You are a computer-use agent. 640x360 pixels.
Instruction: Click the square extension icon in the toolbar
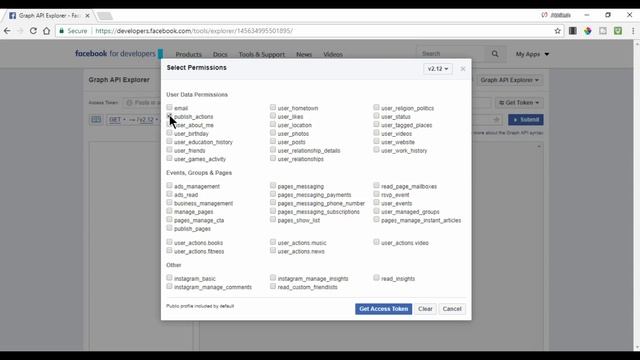(603, 31)
